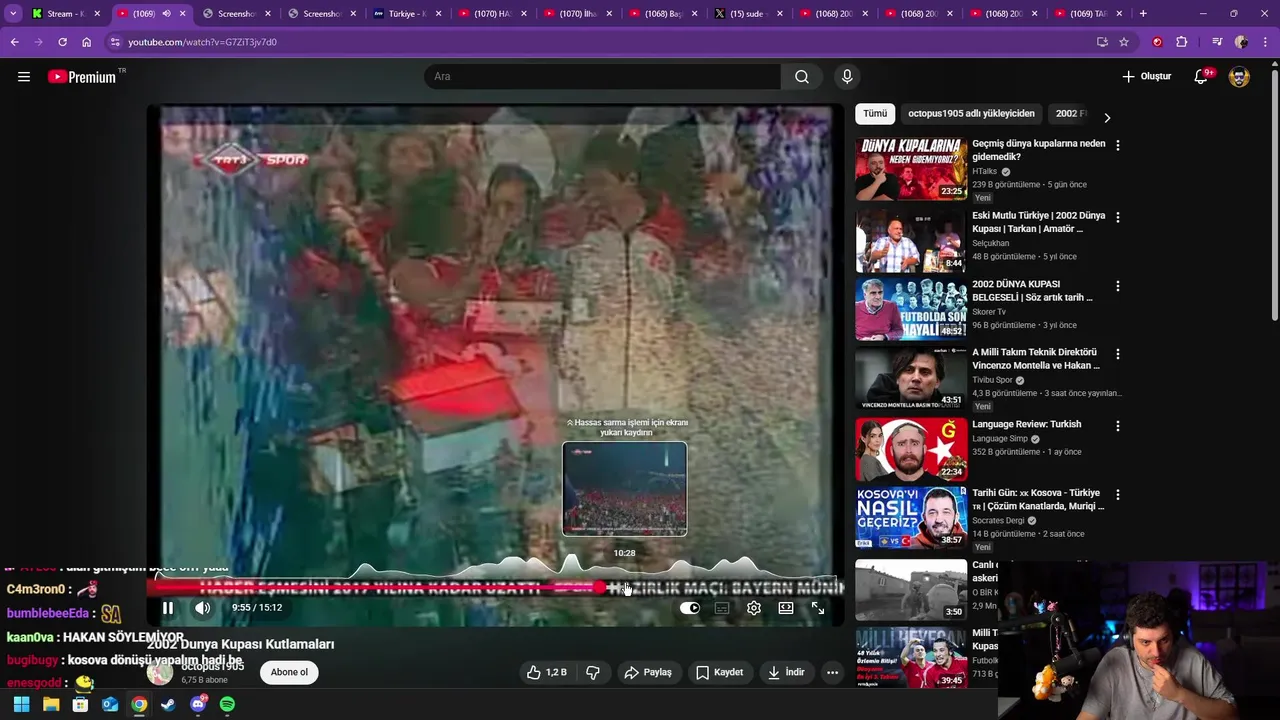Open Language Review: Turkish video title
Image resolution: width=1280 pixels, height=720 pixels.
[x=1026, y=424]
